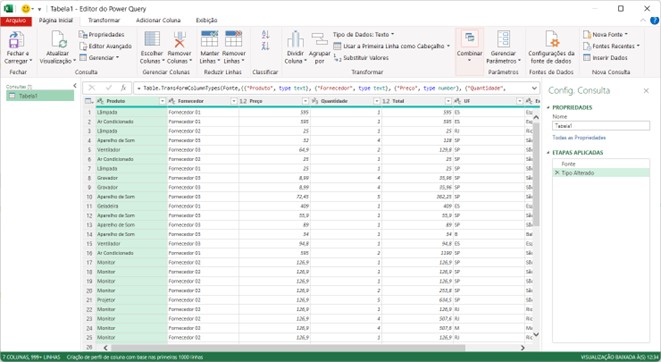Open the Editor Avançado
This screenshot has width=661, height=362.
105,46
